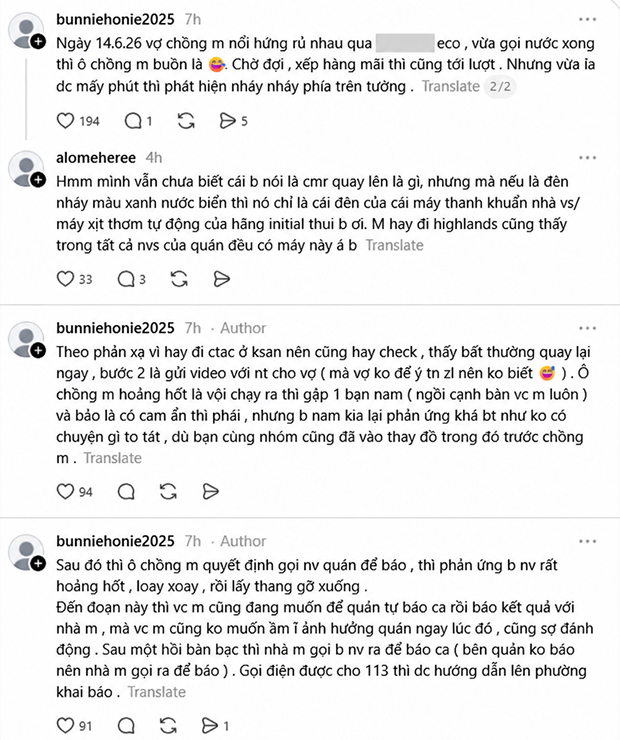Translate the first bunniehonie2025 post

point(451,86)
